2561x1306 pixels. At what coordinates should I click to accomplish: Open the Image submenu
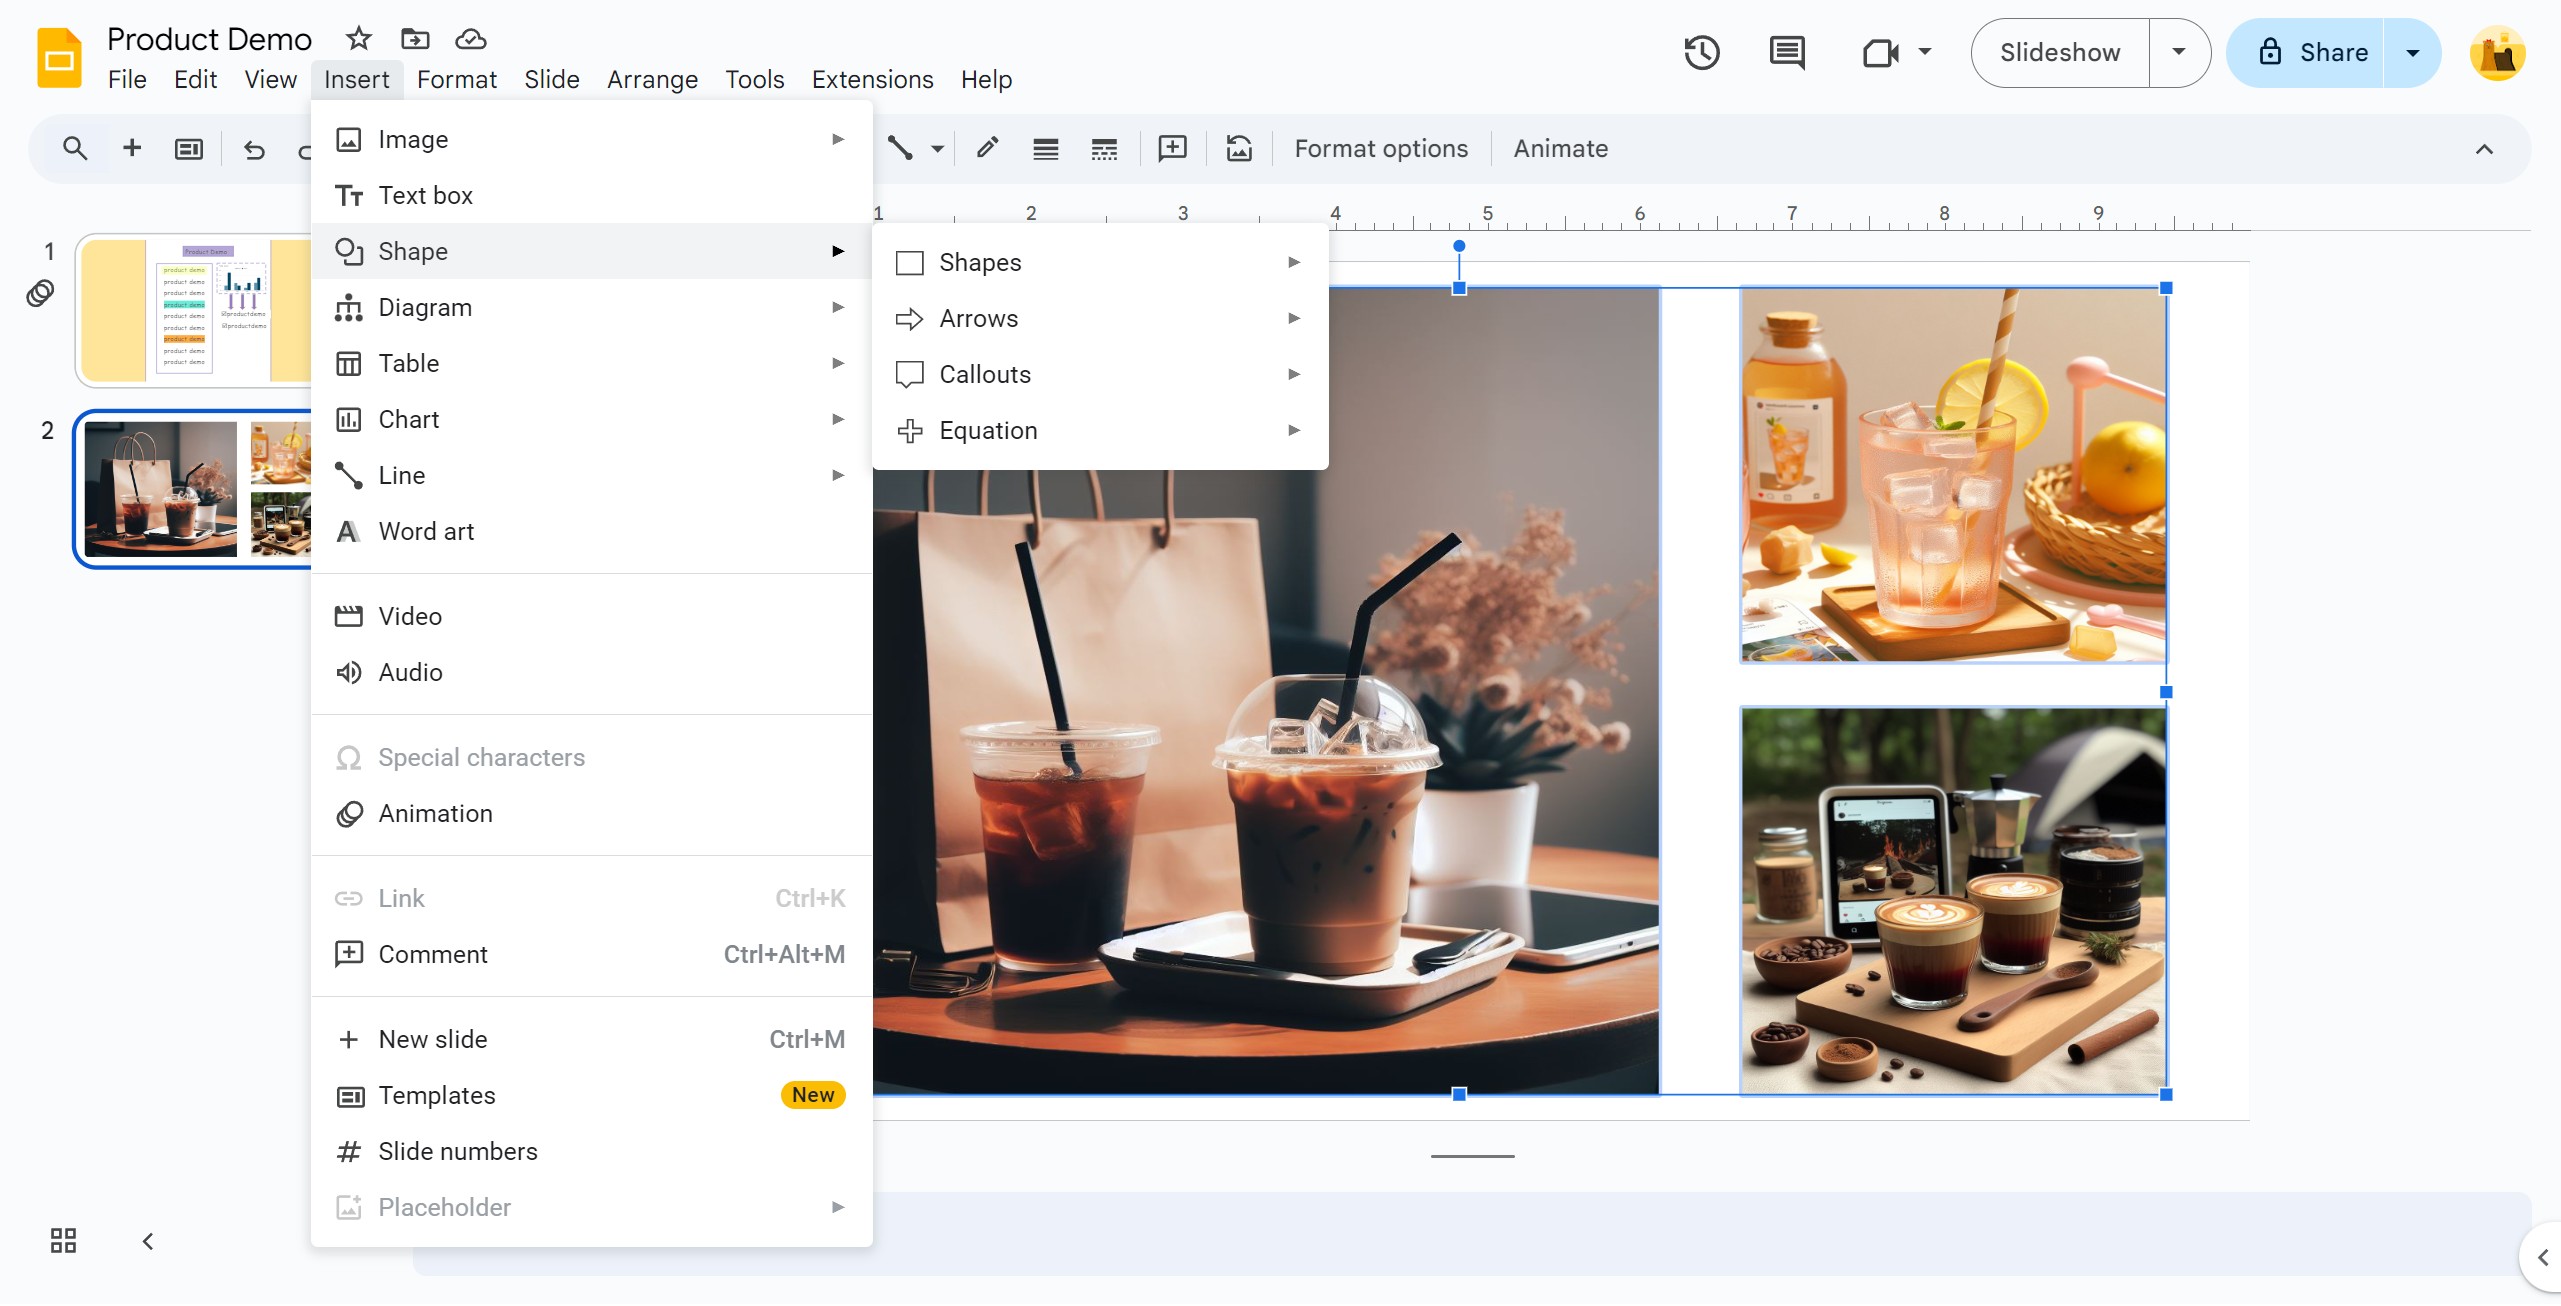[591, 139]
